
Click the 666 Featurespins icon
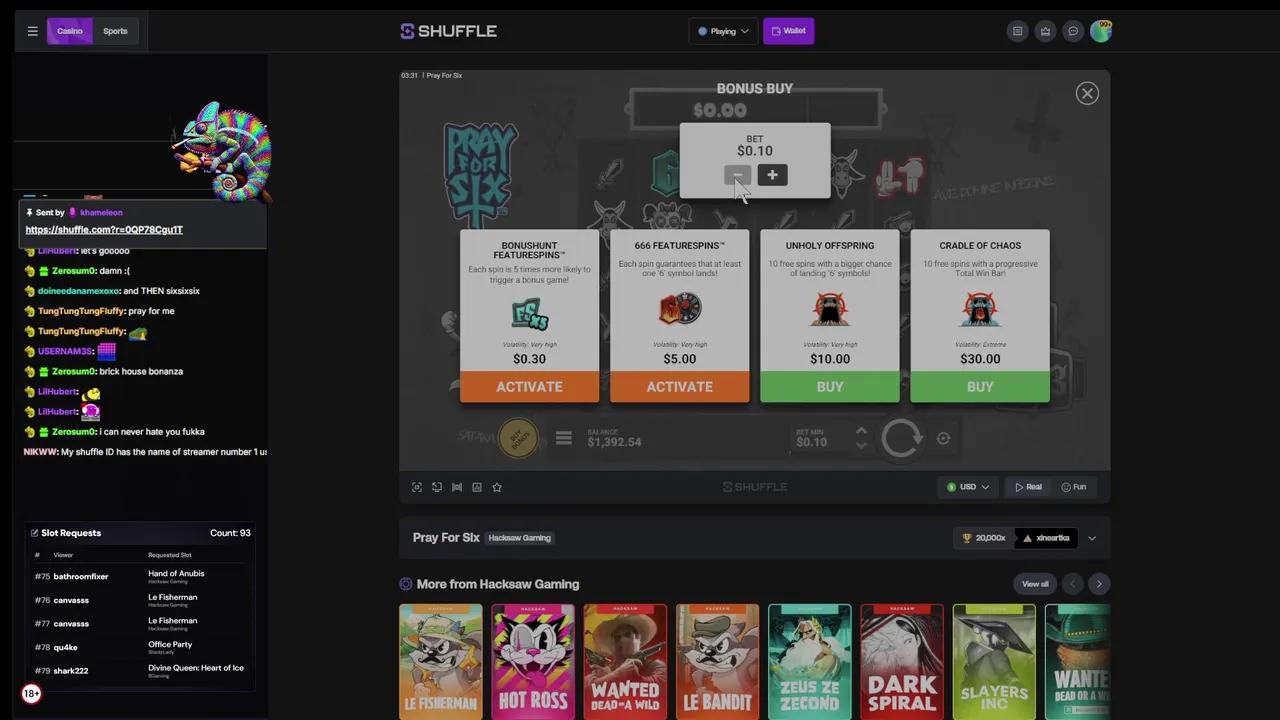(x=680, y=309)
